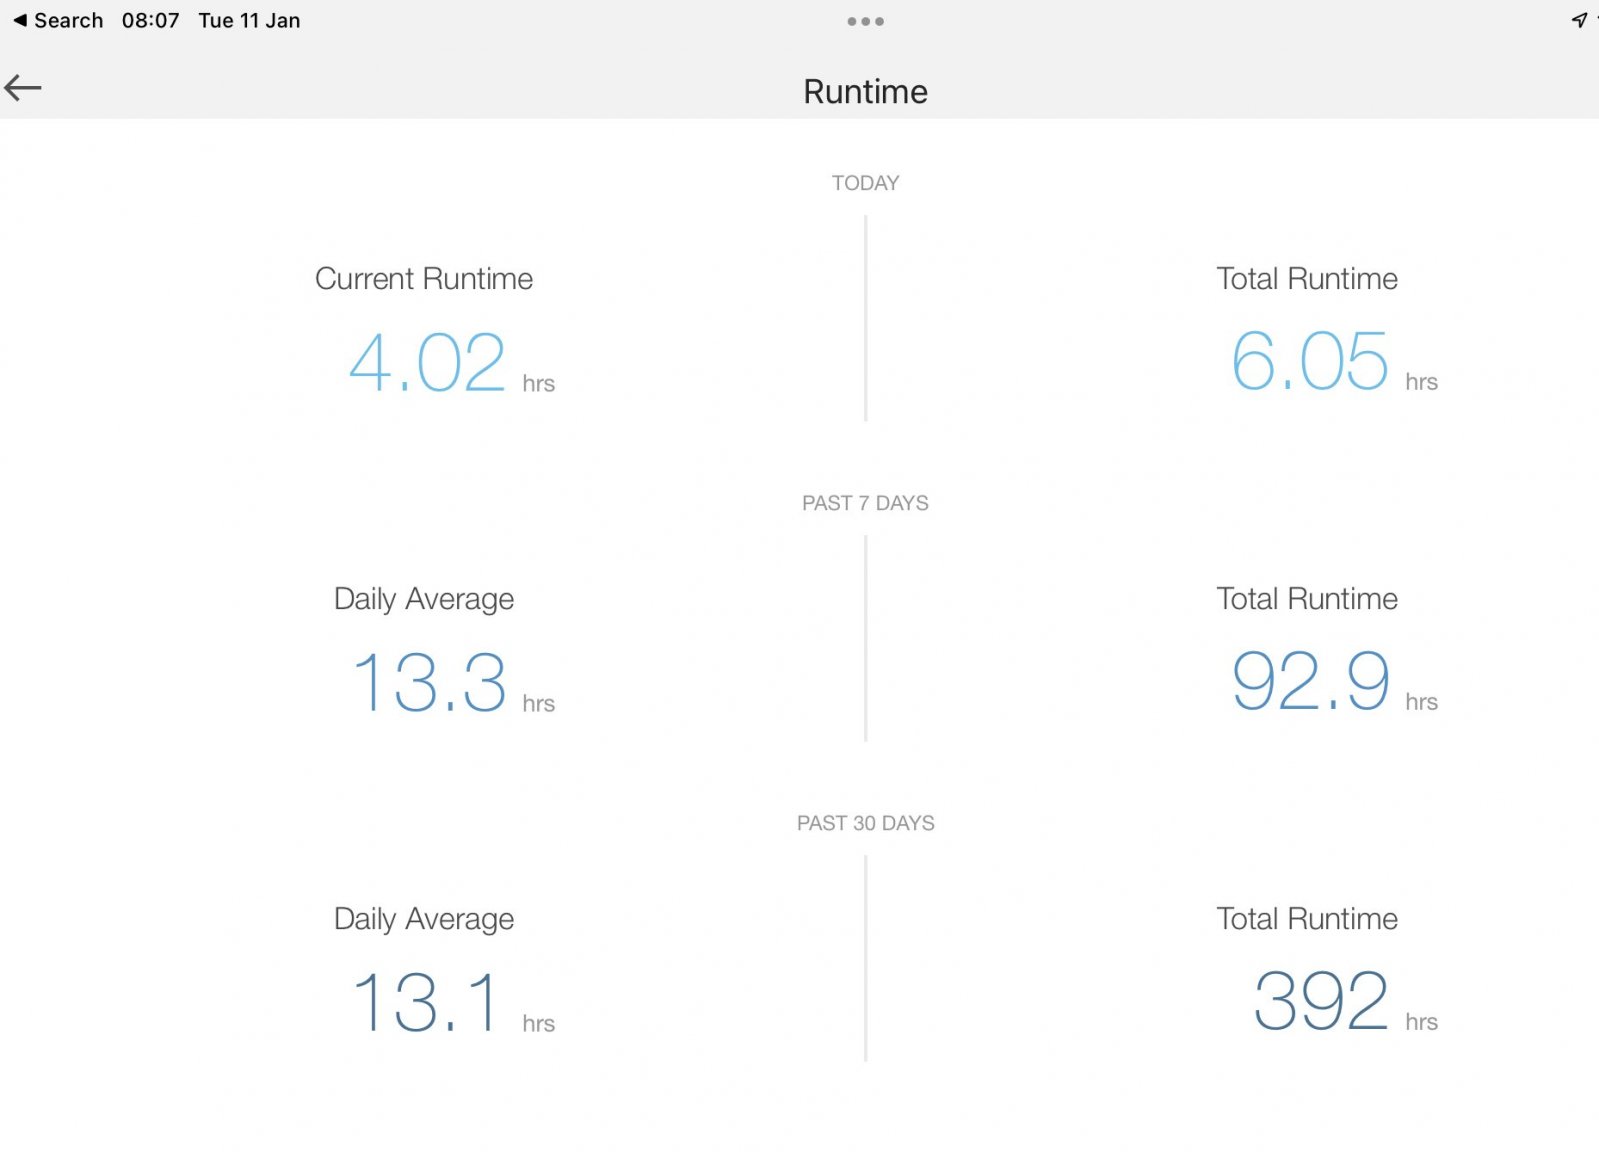The height and width of the screenshot is (1152, 1599).
Task: Tap the Tue 11 Jan date
Action: (249, 20)
